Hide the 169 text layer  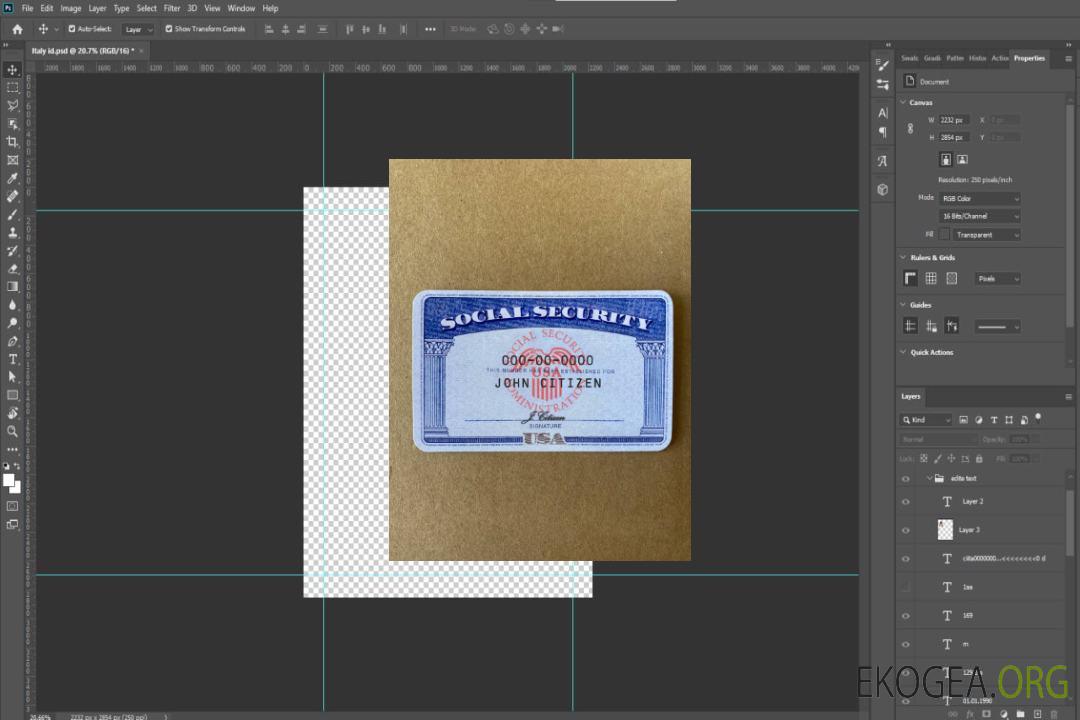click(906, 616)
